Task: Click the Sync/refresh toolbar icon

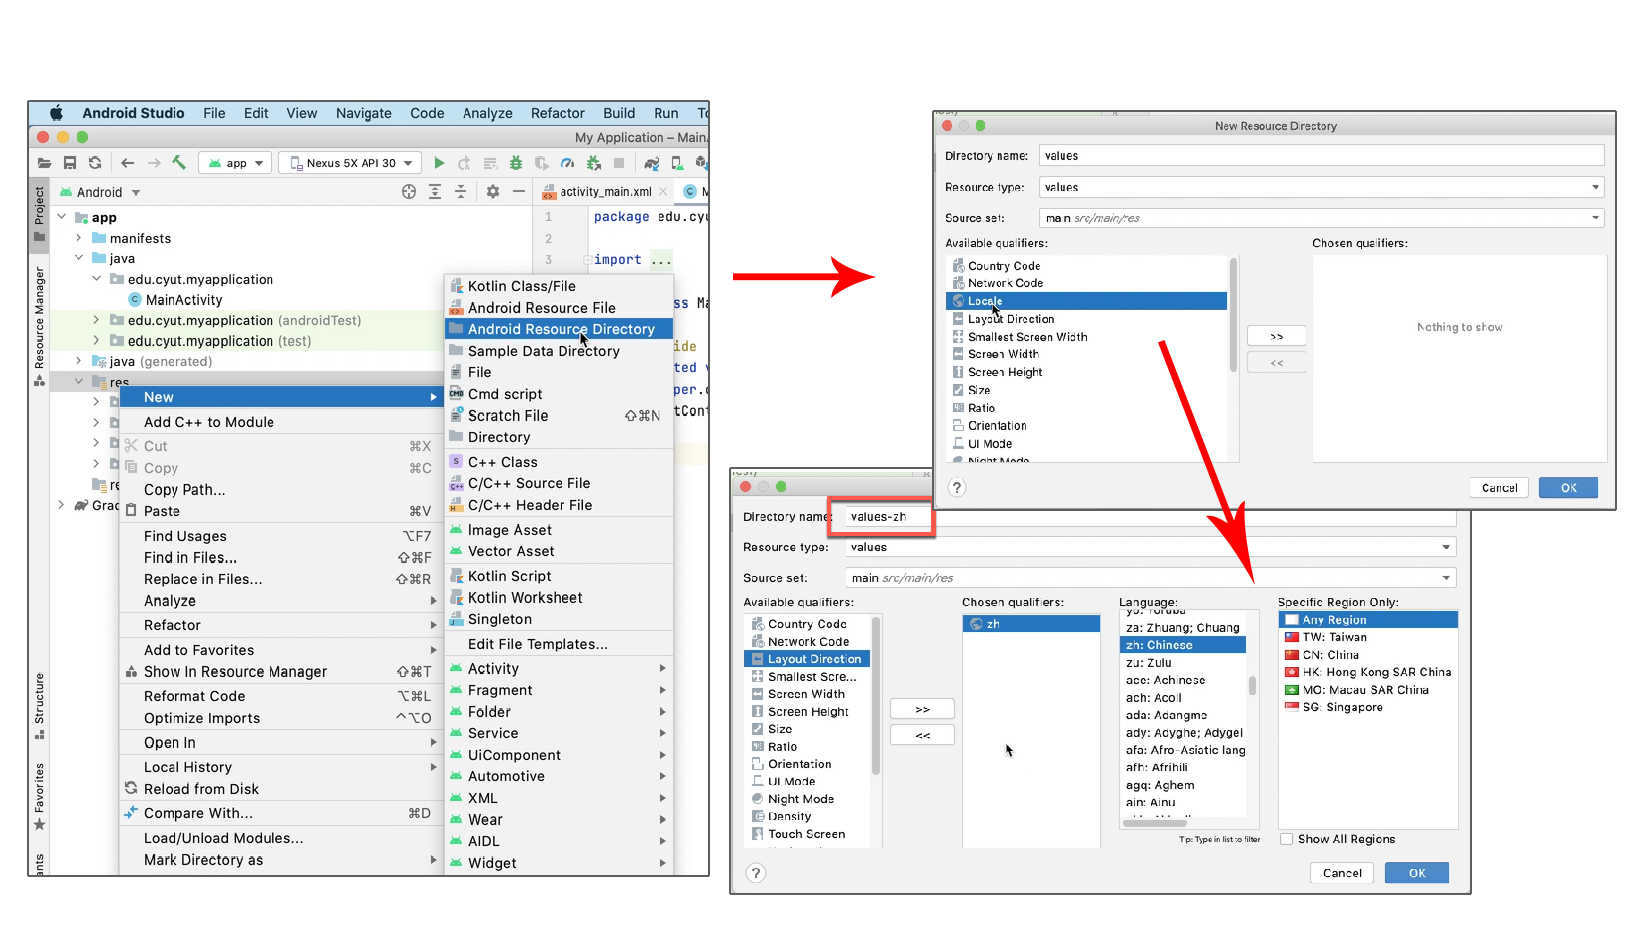Action: coord(95,163)
